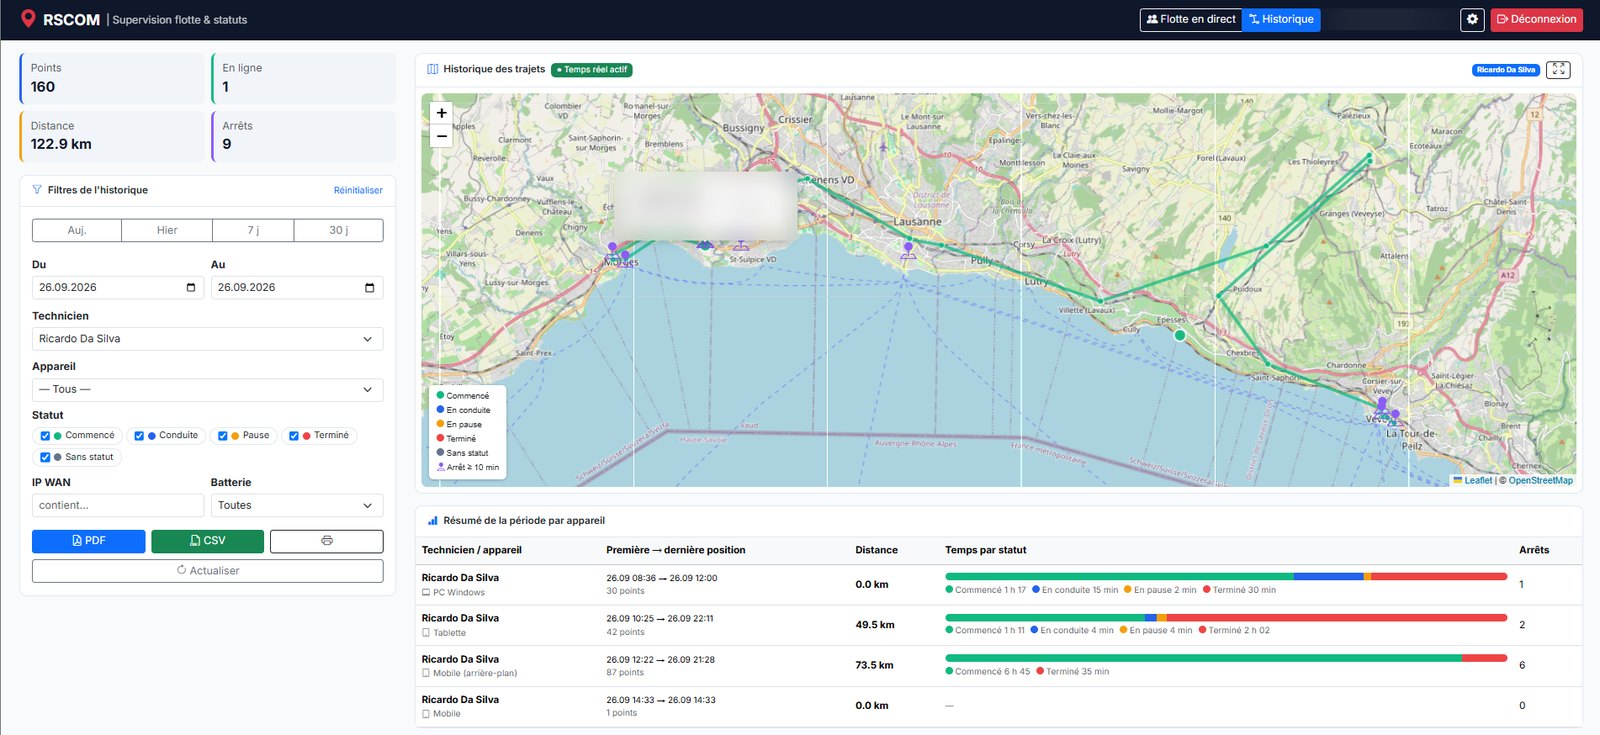Click the green current-position marker near Epesses
The width and height of the screenshot is (1600, 735).
pyautogui.click(x=1180, y=336)
